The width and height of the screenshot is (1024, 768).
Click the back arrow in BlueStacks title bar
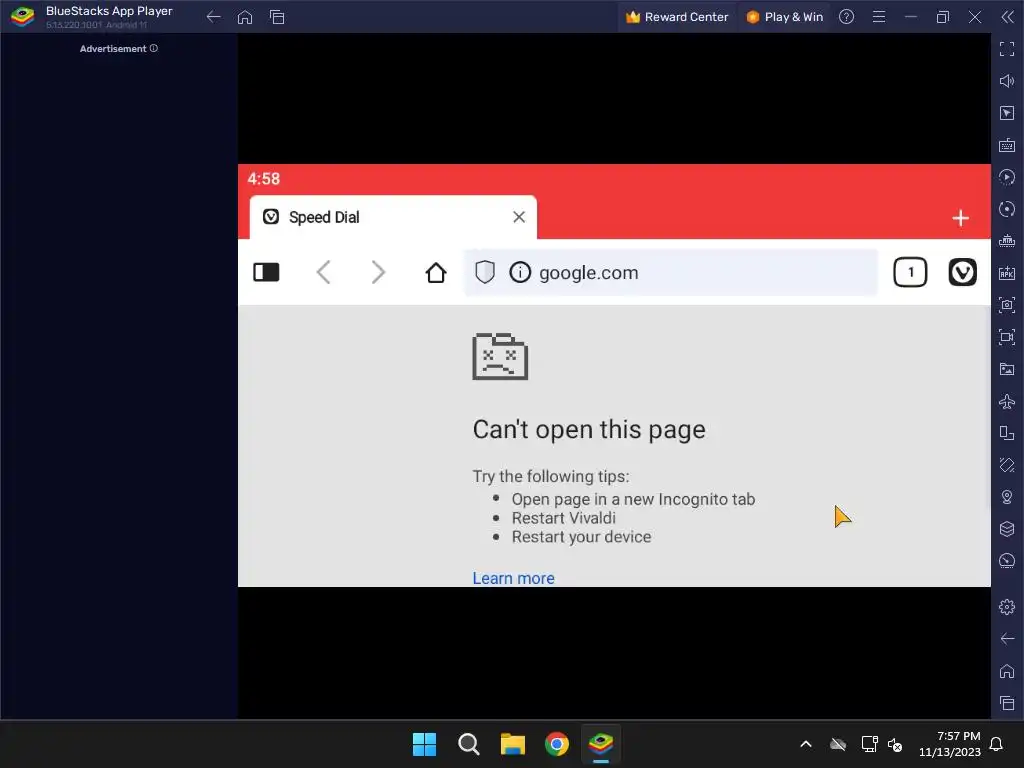[x=214, y=17]
